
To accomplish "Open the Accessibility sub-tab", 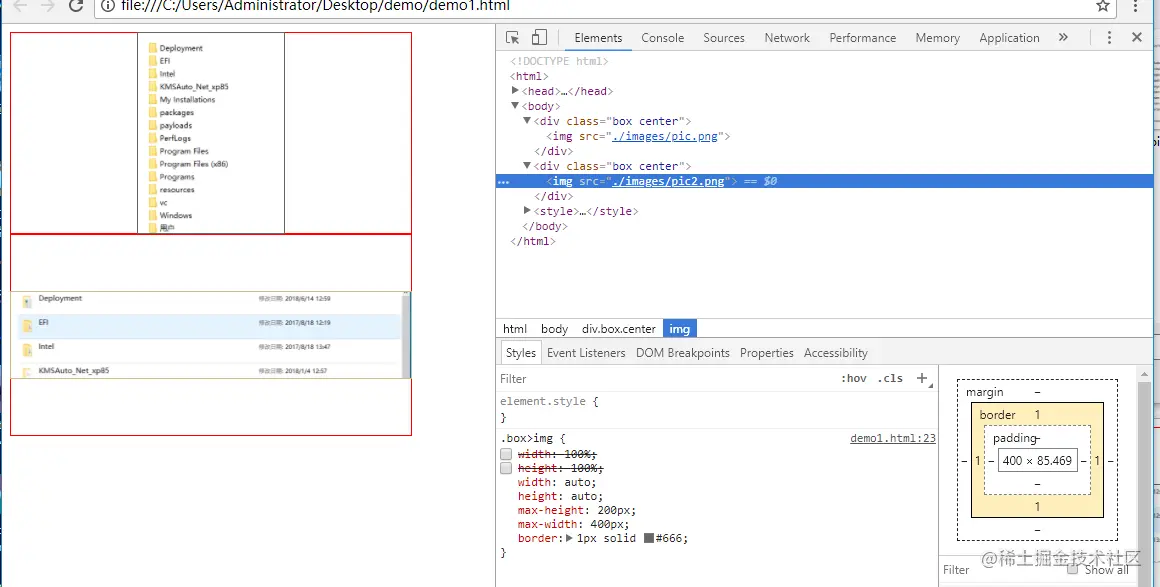I will pos(836,353).
